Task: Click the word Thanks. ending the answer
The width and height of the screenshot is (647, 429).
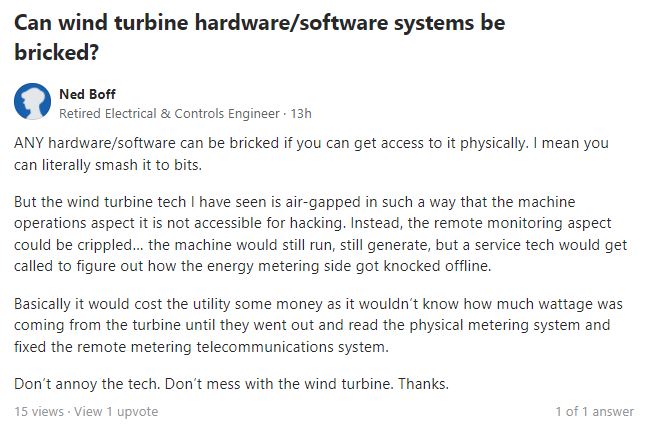Action: (423, 384)
